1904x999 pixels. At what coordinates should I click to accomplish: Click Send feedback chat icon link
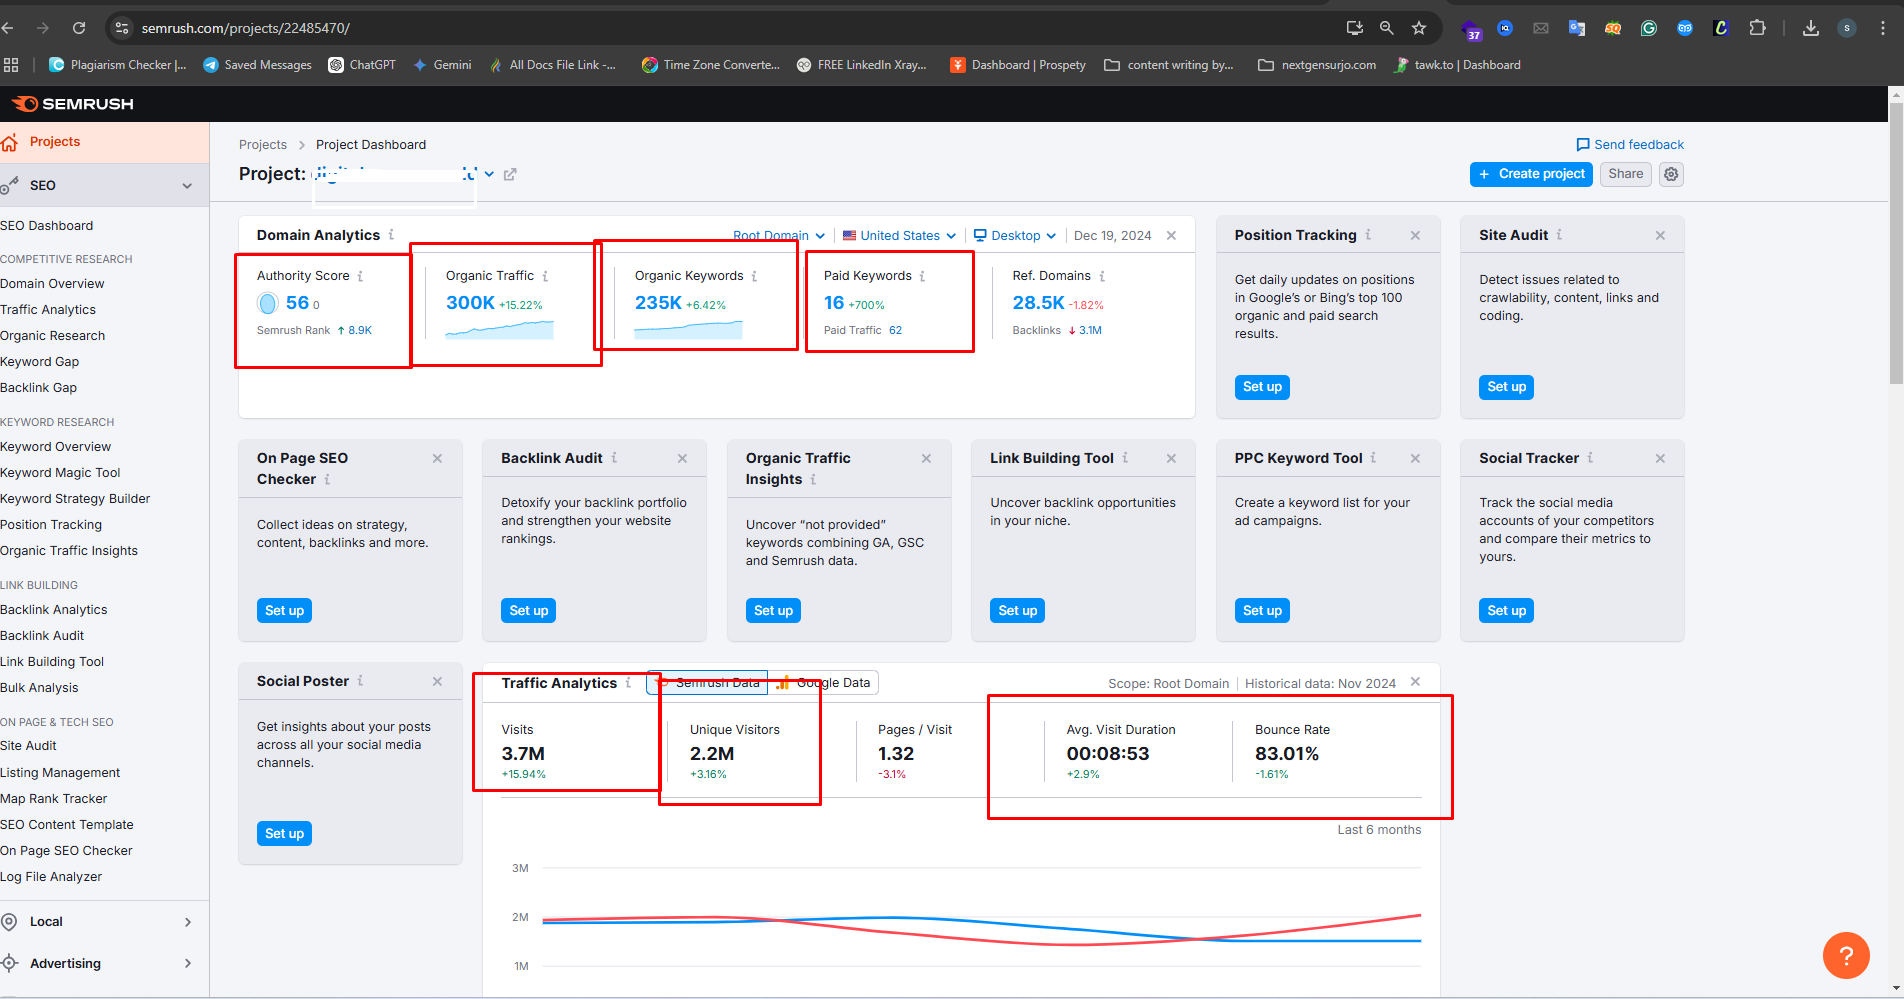pyautogui.click(x=1630, y=145)
